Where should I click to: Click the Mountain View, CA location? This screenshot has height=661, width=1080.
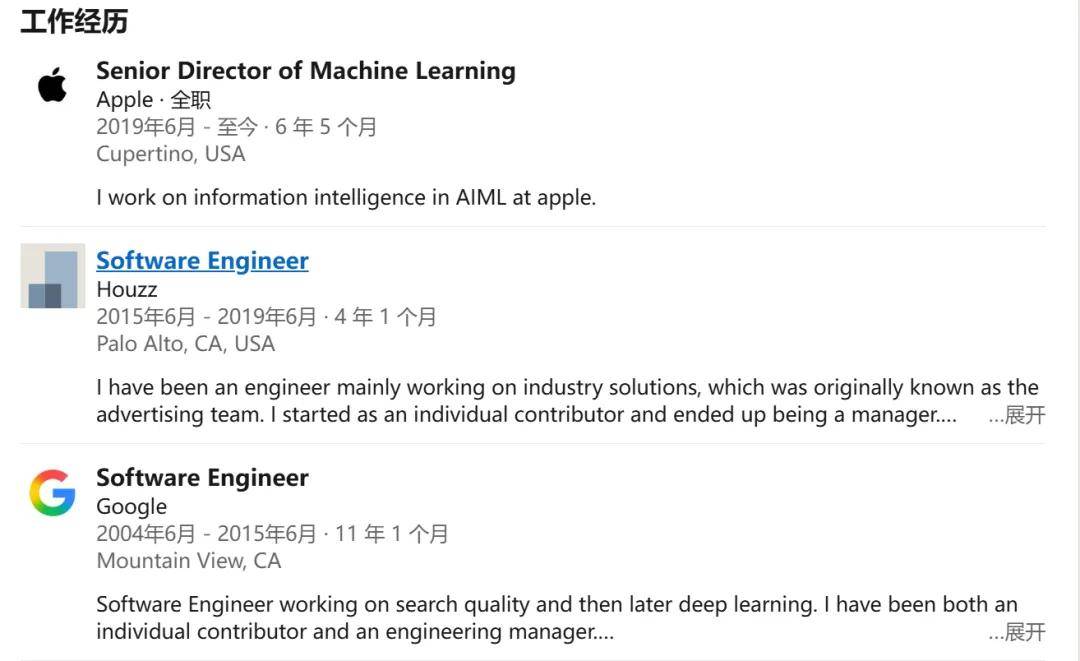pyautogui.click(x=188, y=561)
